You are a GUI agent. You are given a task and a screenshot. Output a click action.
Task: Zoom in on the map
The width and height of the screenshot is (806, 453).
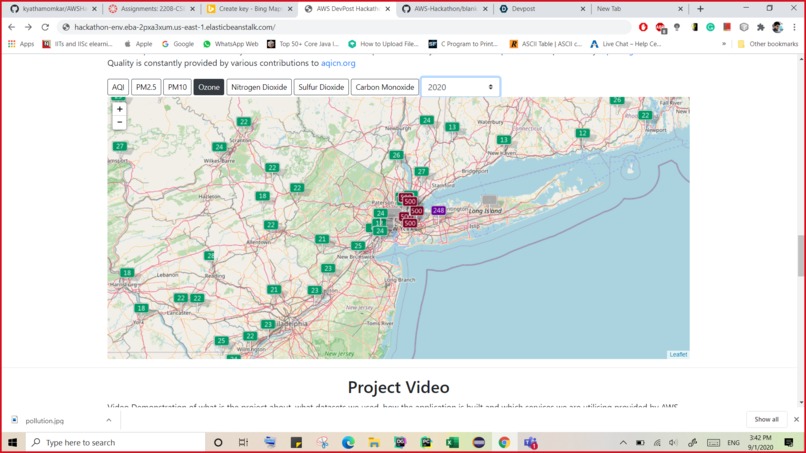click(x=119, y=109)
